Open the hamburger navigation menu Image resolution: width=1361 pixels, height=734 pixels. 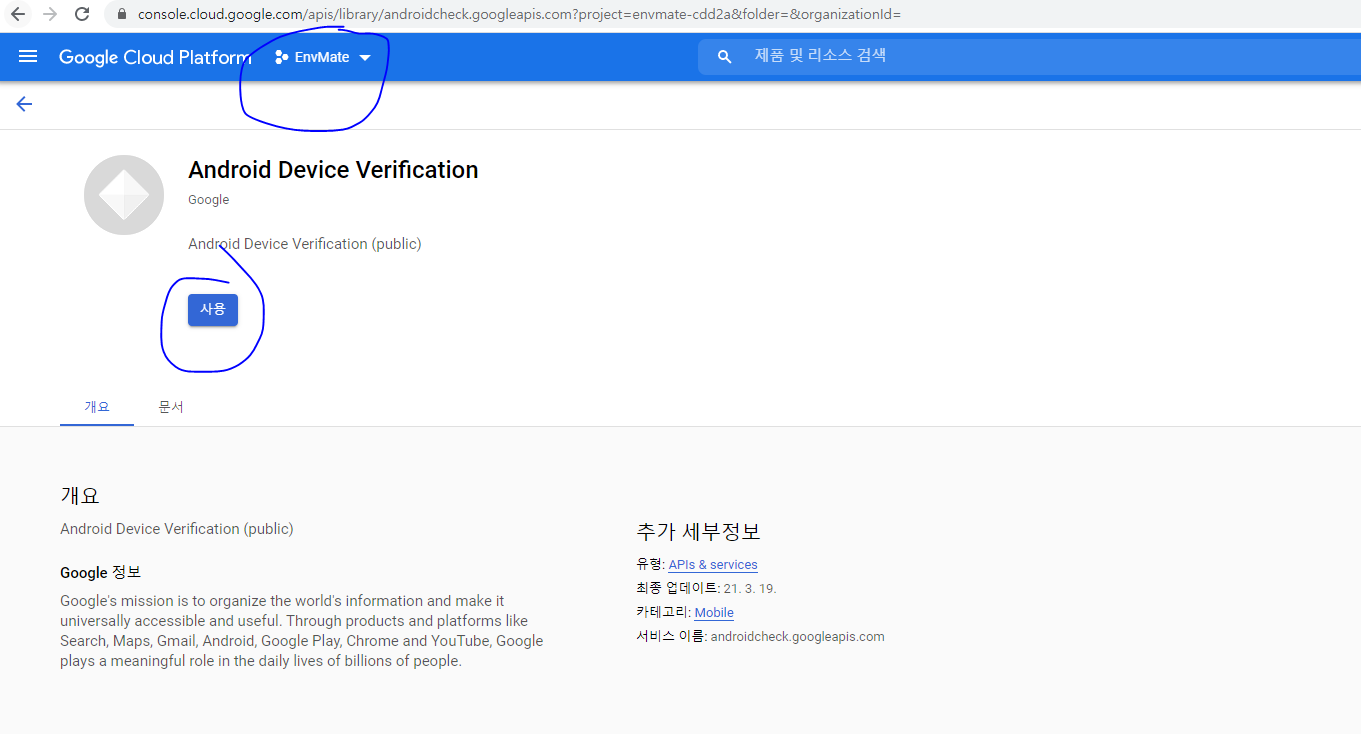tap(28, 57)
